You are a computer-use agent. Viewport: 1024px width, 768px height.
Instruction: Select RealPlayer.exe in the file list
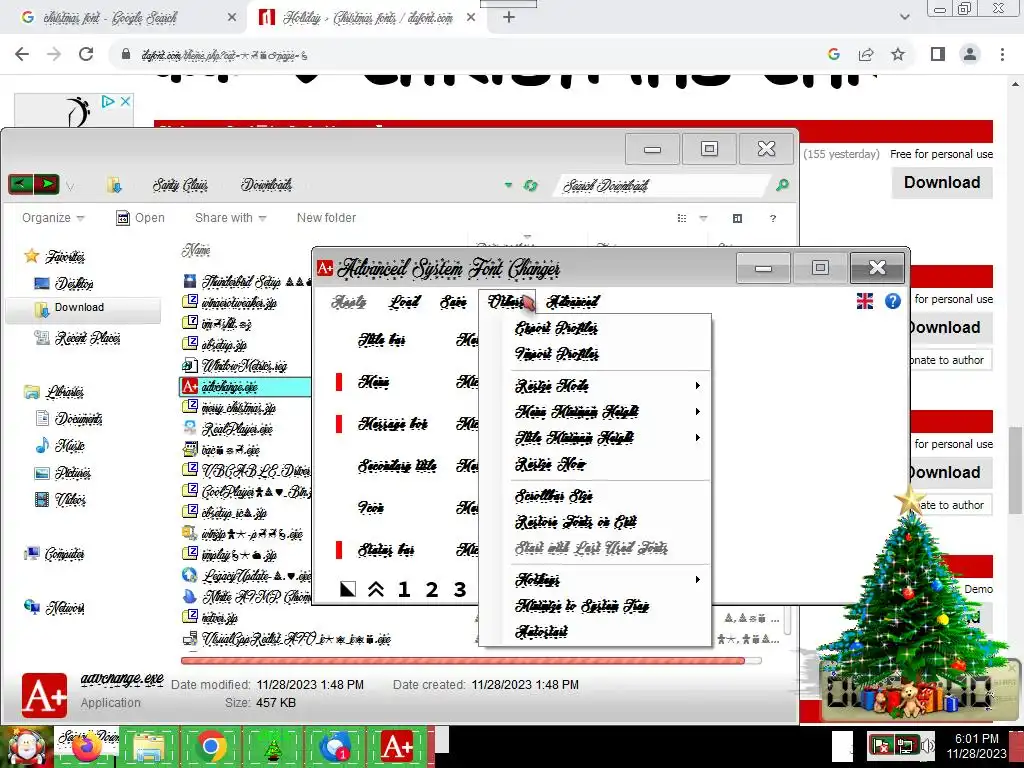pos(237,429)
